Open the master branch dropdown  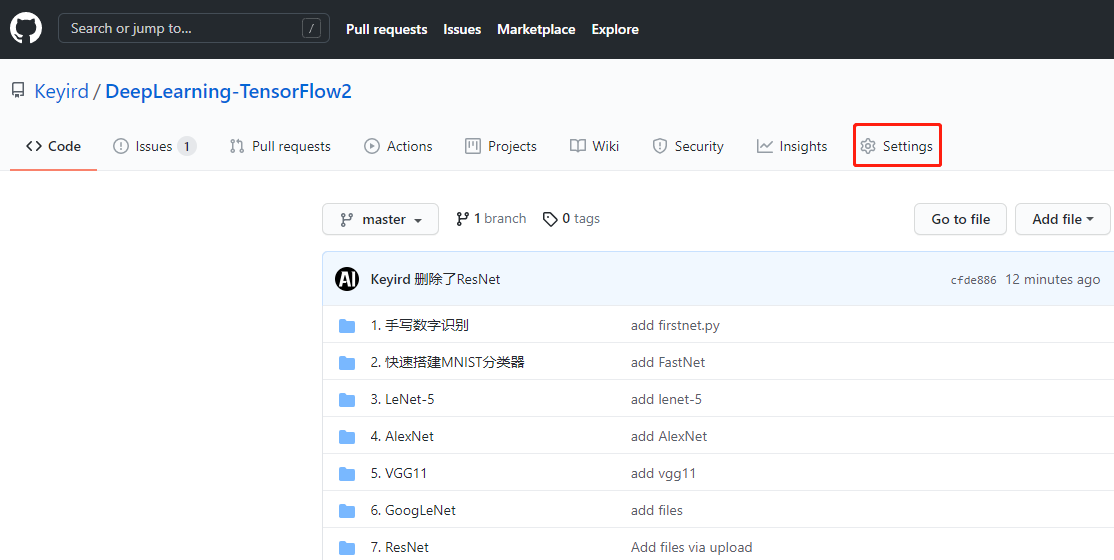click(x=380, y=219)
